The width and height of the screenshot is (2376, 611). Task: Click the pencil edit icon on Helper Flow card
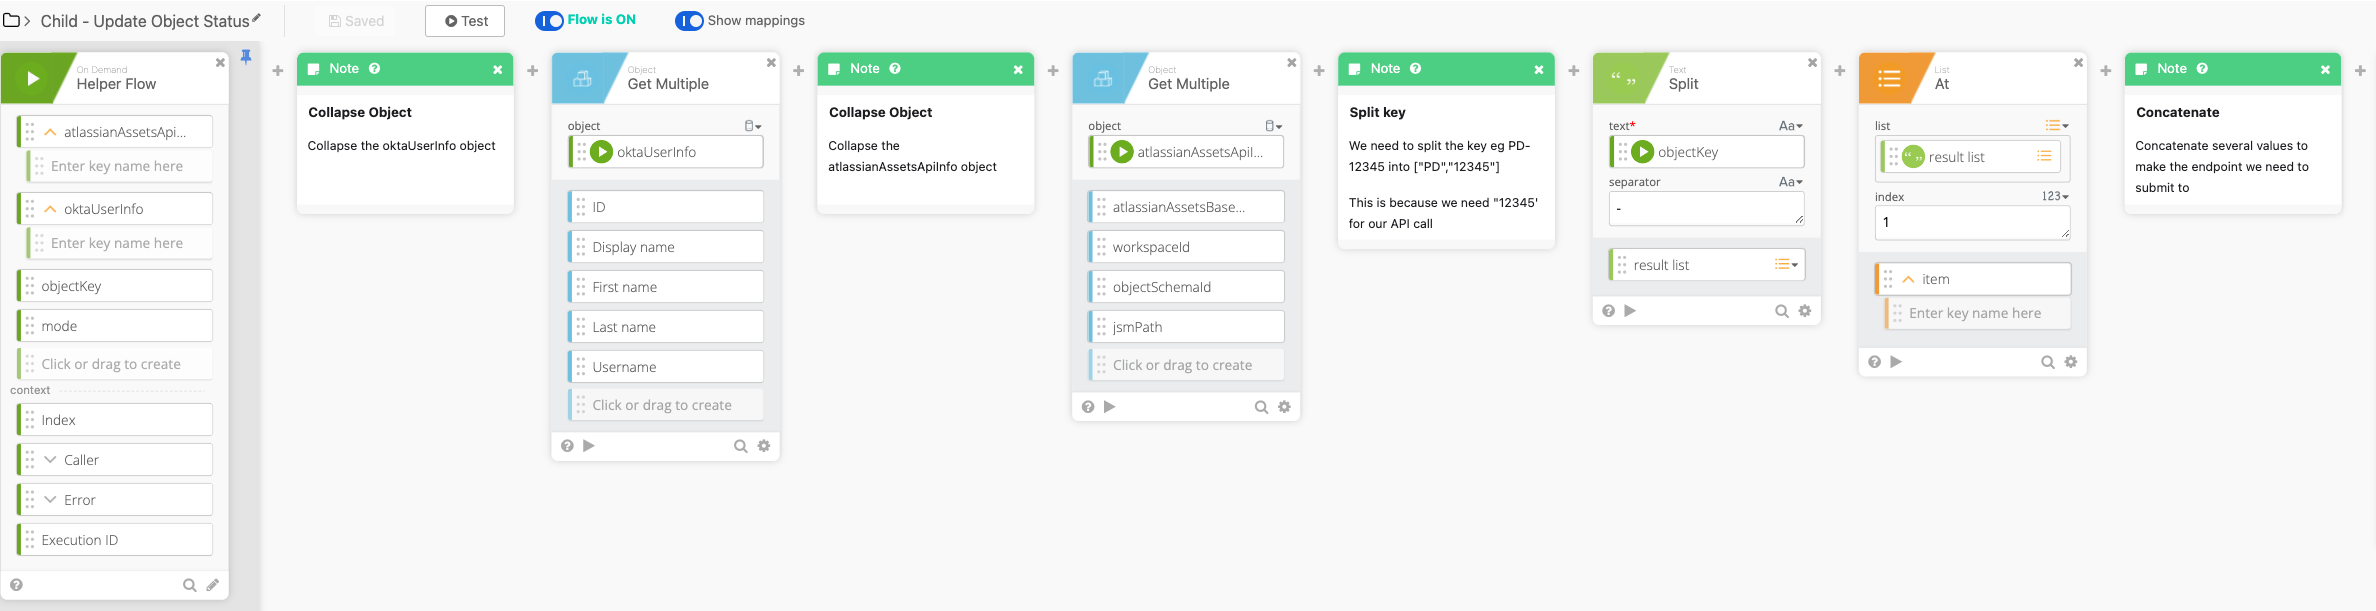[x=213, y=585]
